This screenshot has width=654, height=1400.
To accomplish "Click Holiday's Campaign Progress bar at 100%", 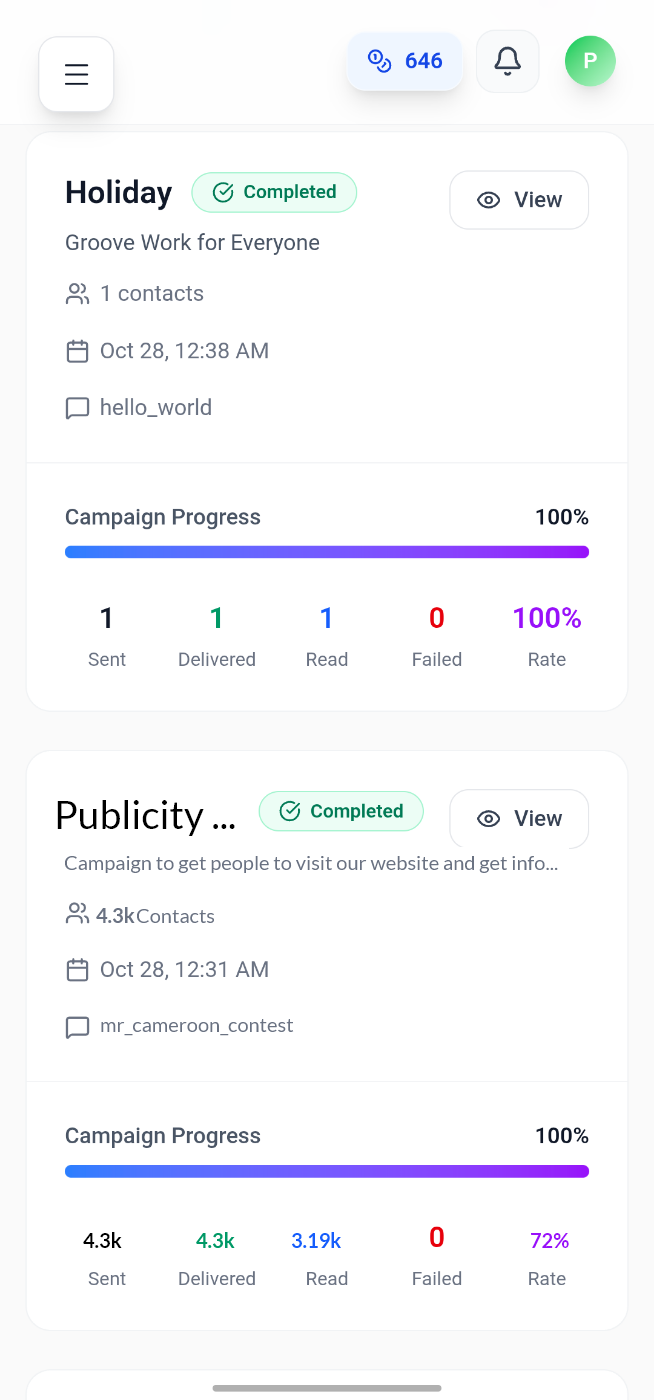I will click(327, 551).
